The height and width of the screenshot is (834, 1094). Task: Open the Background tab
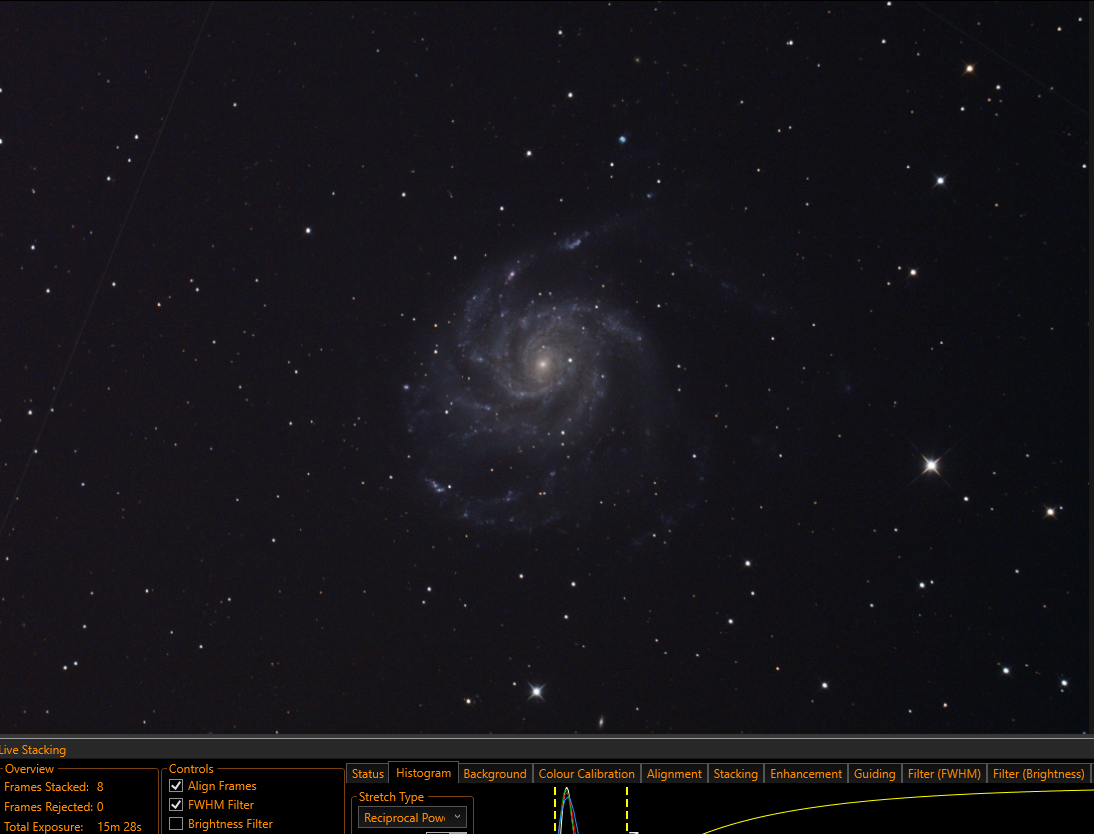tap(495, 773)
